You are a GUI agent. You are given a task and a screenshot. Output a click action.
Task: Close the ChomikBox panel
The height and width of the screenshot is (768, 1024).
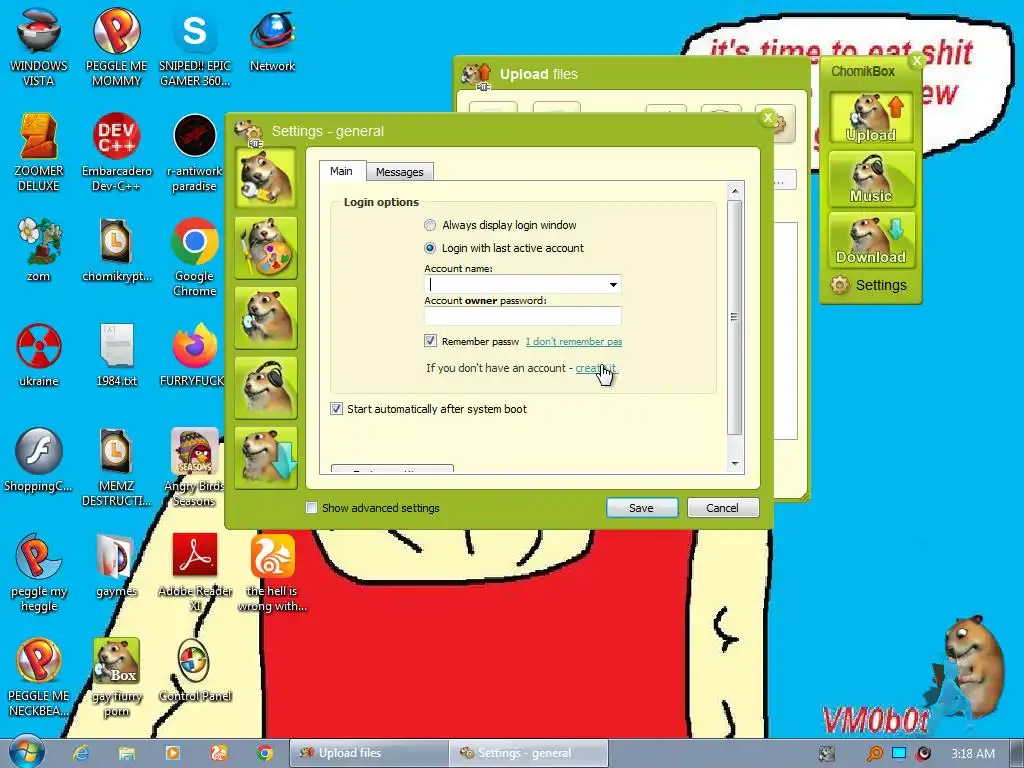tap(917, 61)
